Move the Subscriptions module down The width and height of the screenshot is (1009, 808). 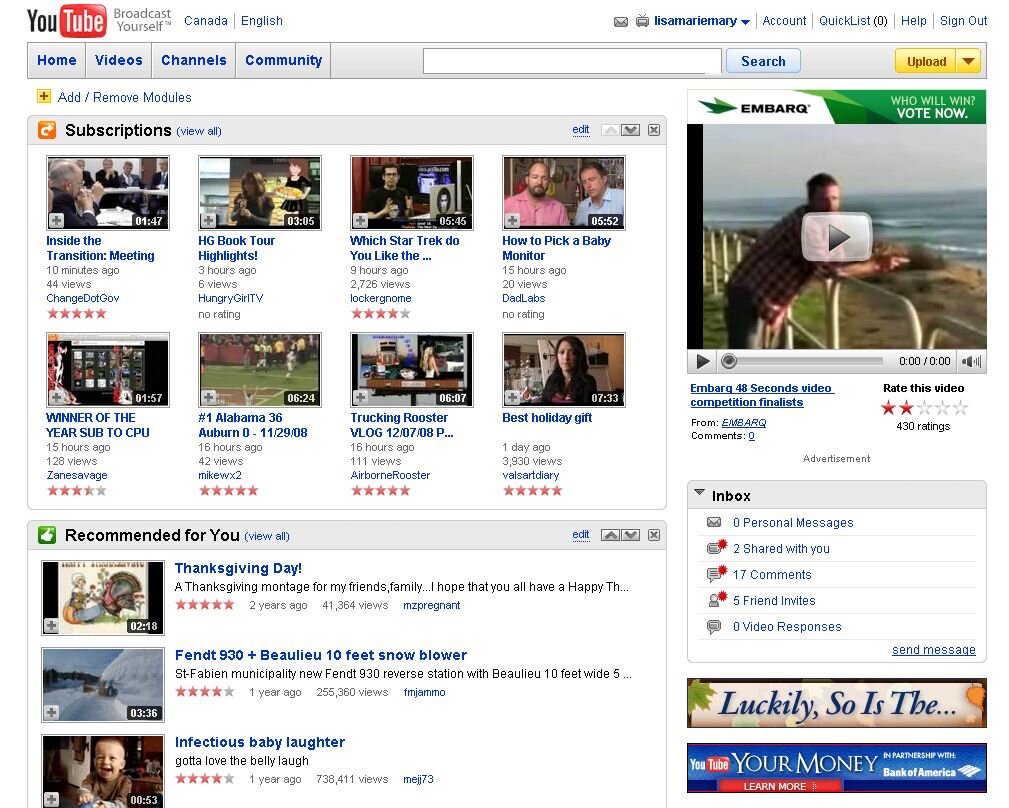click(630, 130)
